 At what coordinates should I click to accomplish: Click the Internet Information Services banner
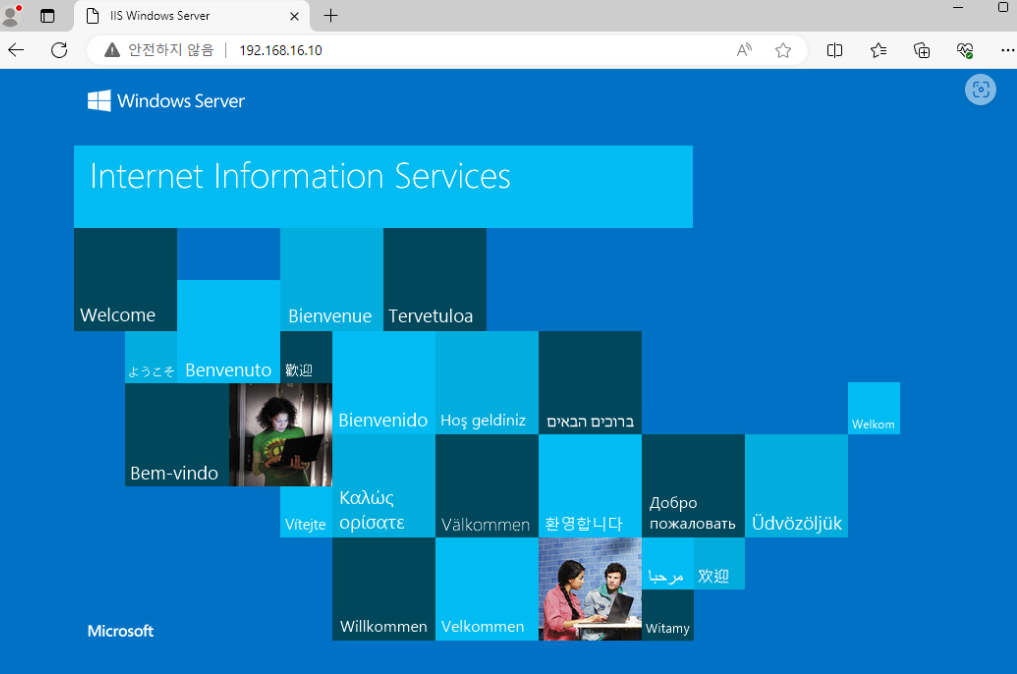(x=383, y=186)
